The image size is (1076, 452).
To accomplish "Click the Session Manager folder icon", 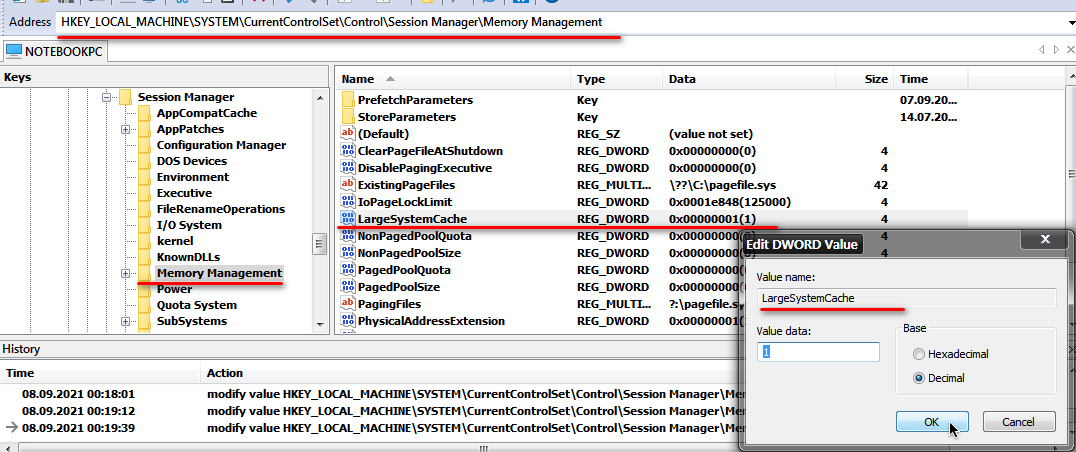I will (125, 97).
